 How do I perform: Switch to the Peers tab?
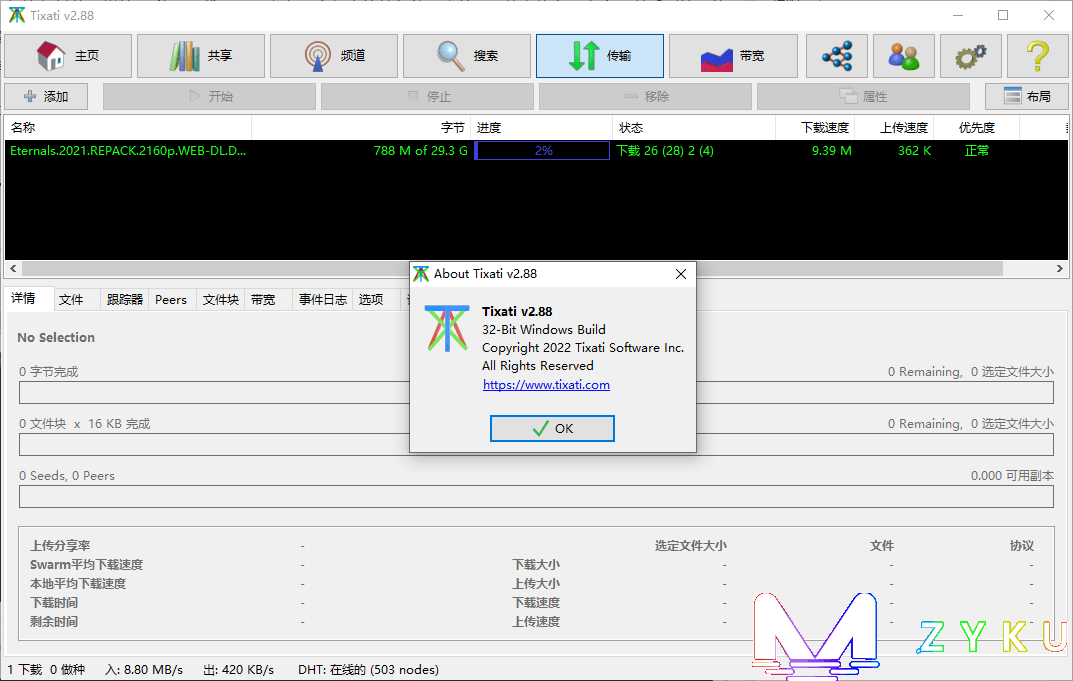[x=171, y=300]
